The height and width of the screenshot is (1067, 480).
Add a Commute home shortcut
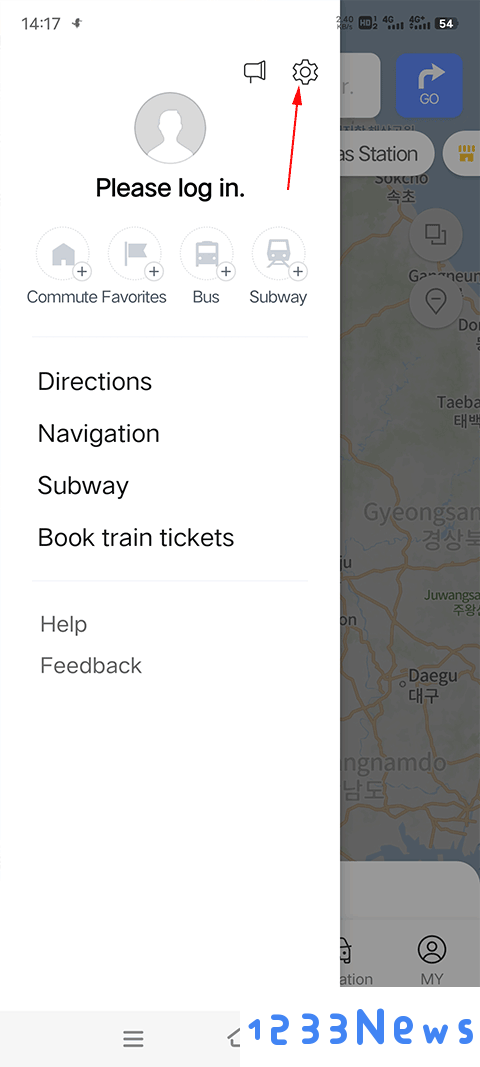pos(63,254)
